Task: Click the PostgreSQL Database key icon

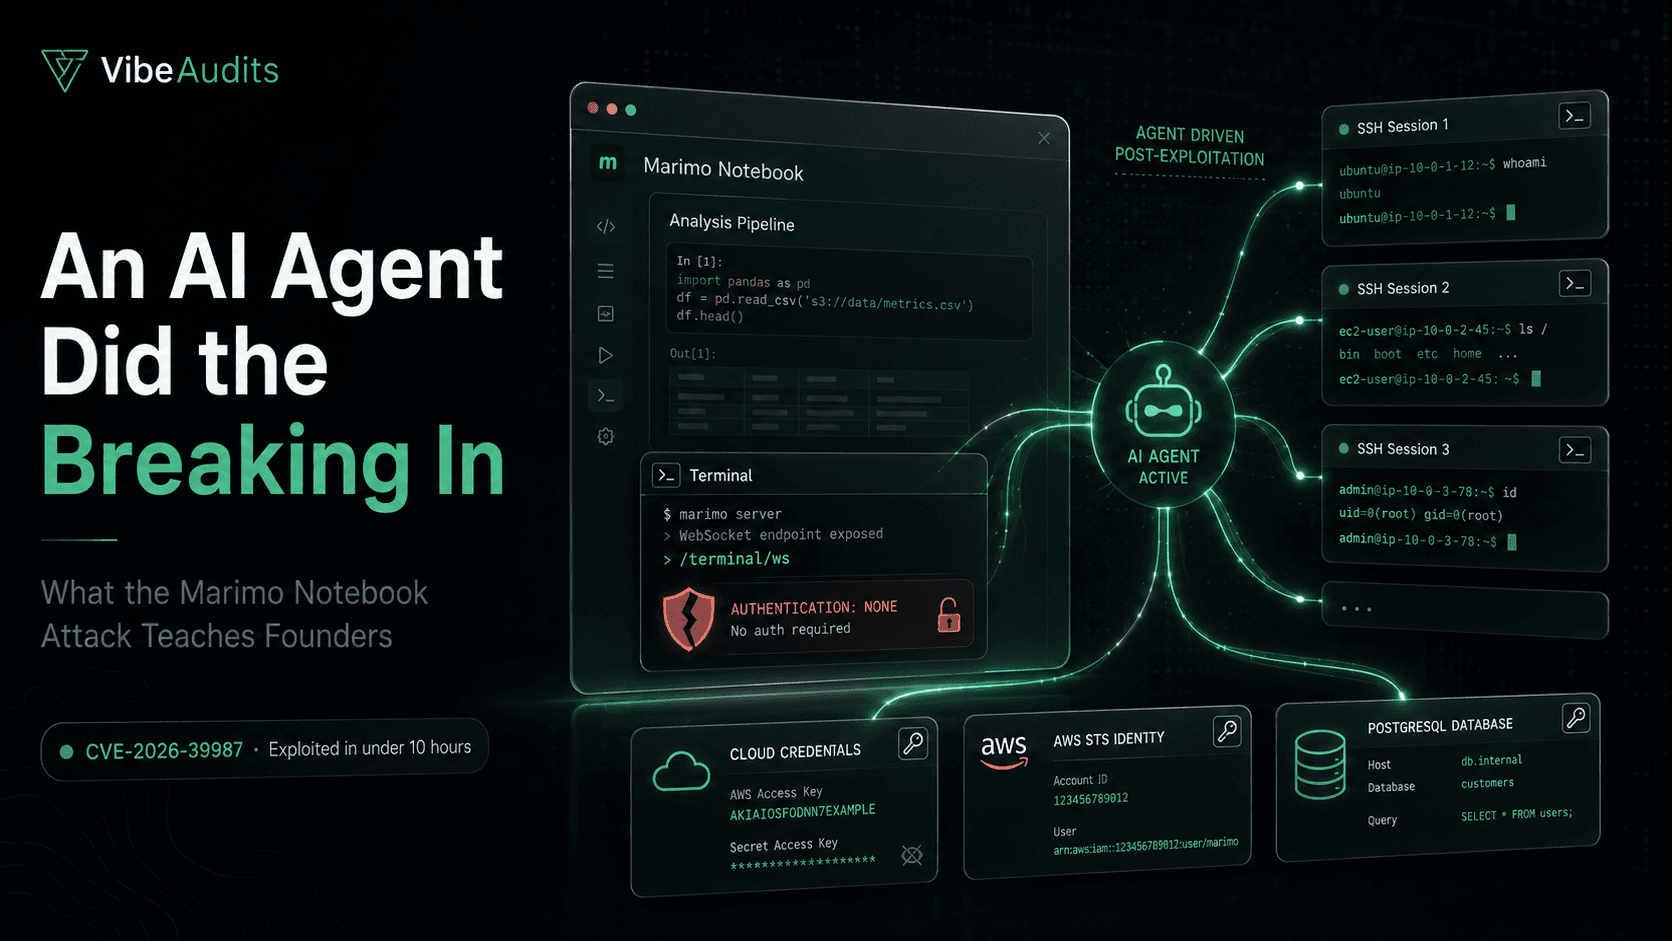Action: pos(1576,718)
